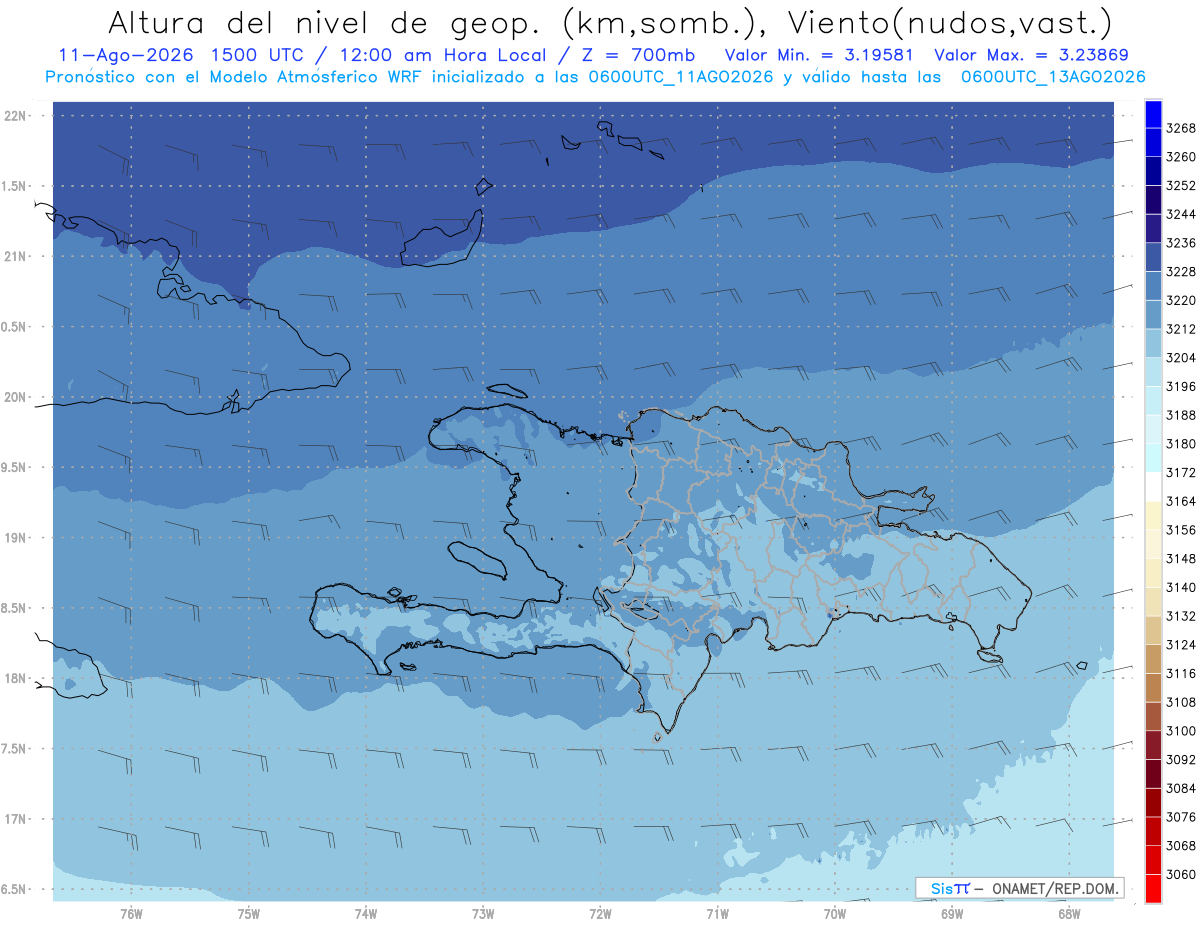The width and height of the screenshot is (1200, 927).
Task: Click the colorbar value '3116'
Action: (x=1181, y=673)
